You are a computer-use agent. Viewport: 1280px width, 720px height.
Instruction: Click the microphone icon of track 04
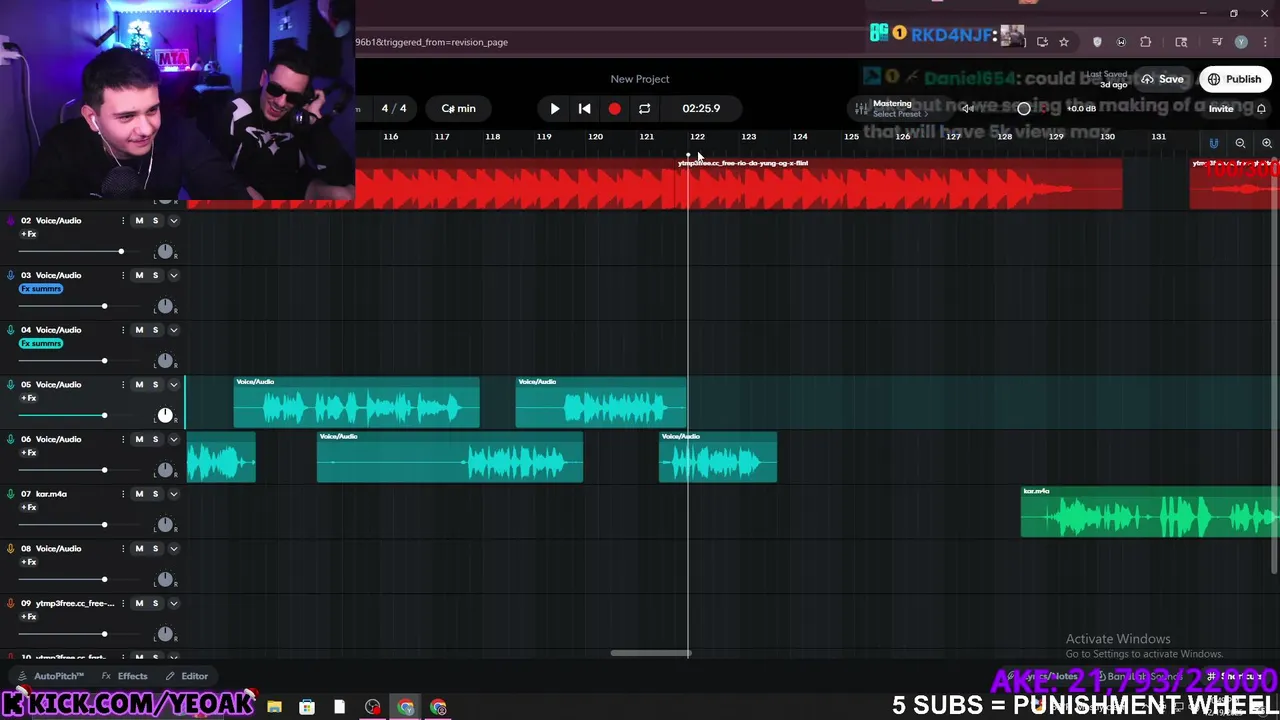click(11, 330)
